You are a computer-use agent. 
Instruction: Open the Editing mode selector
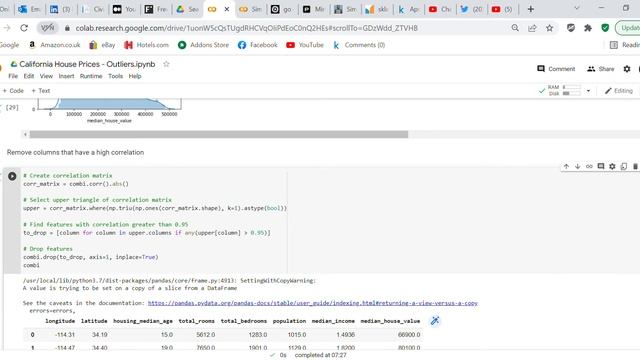(619, 91)
